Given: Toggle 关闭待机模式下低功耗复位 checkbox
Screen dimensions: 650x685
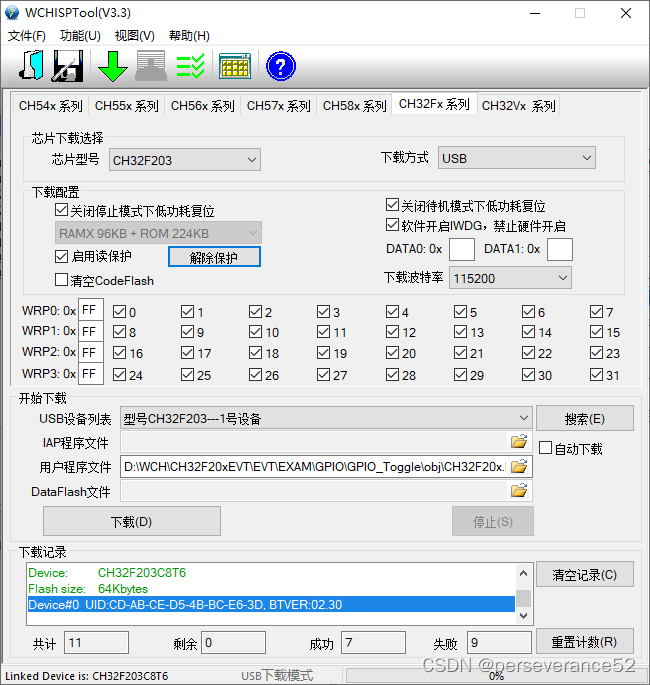Looking at the screenshot, I should 392,204.
